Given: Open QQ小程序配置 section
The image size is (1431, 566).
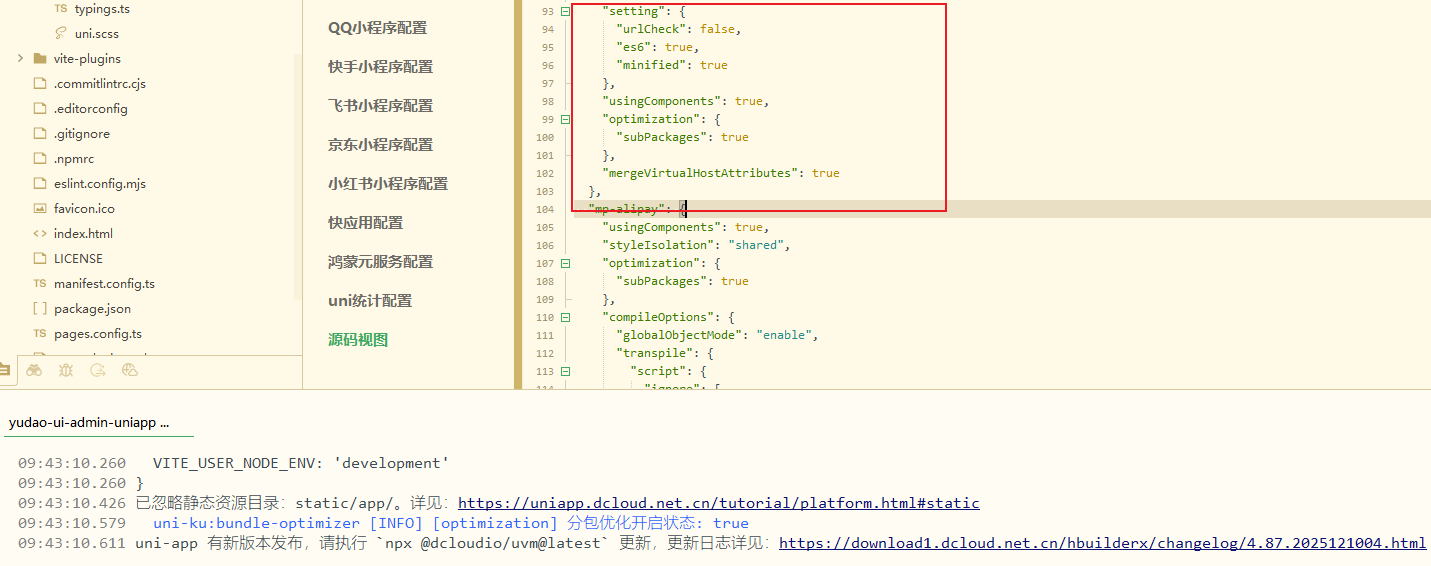Looking at the screenshot, I should [x=378, y=28].
